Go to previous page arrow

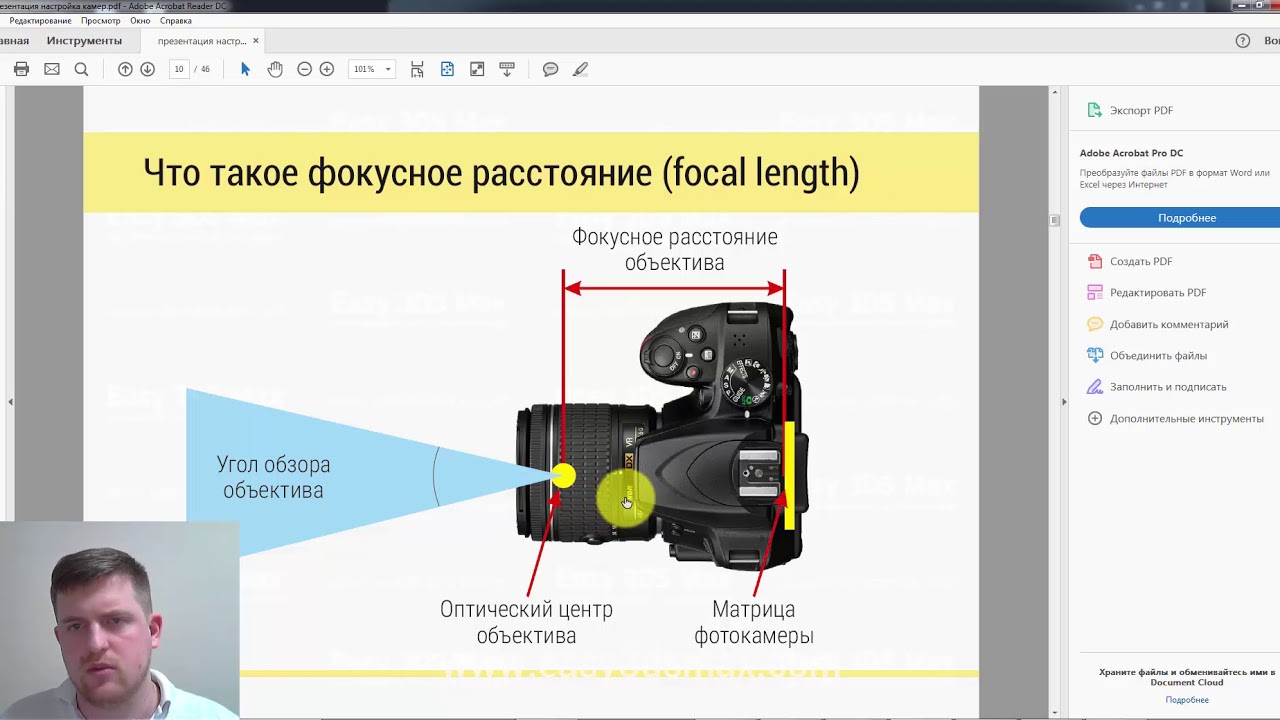(125, 69)
